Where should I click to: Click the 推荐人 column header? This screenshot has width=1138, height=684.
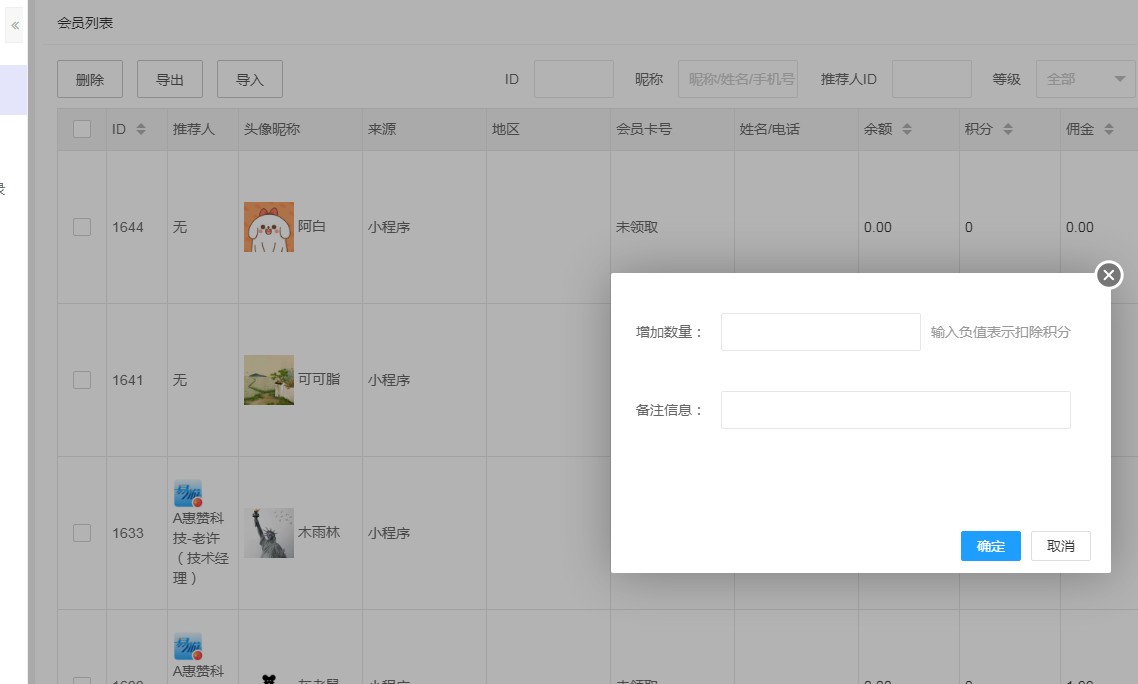194,129
